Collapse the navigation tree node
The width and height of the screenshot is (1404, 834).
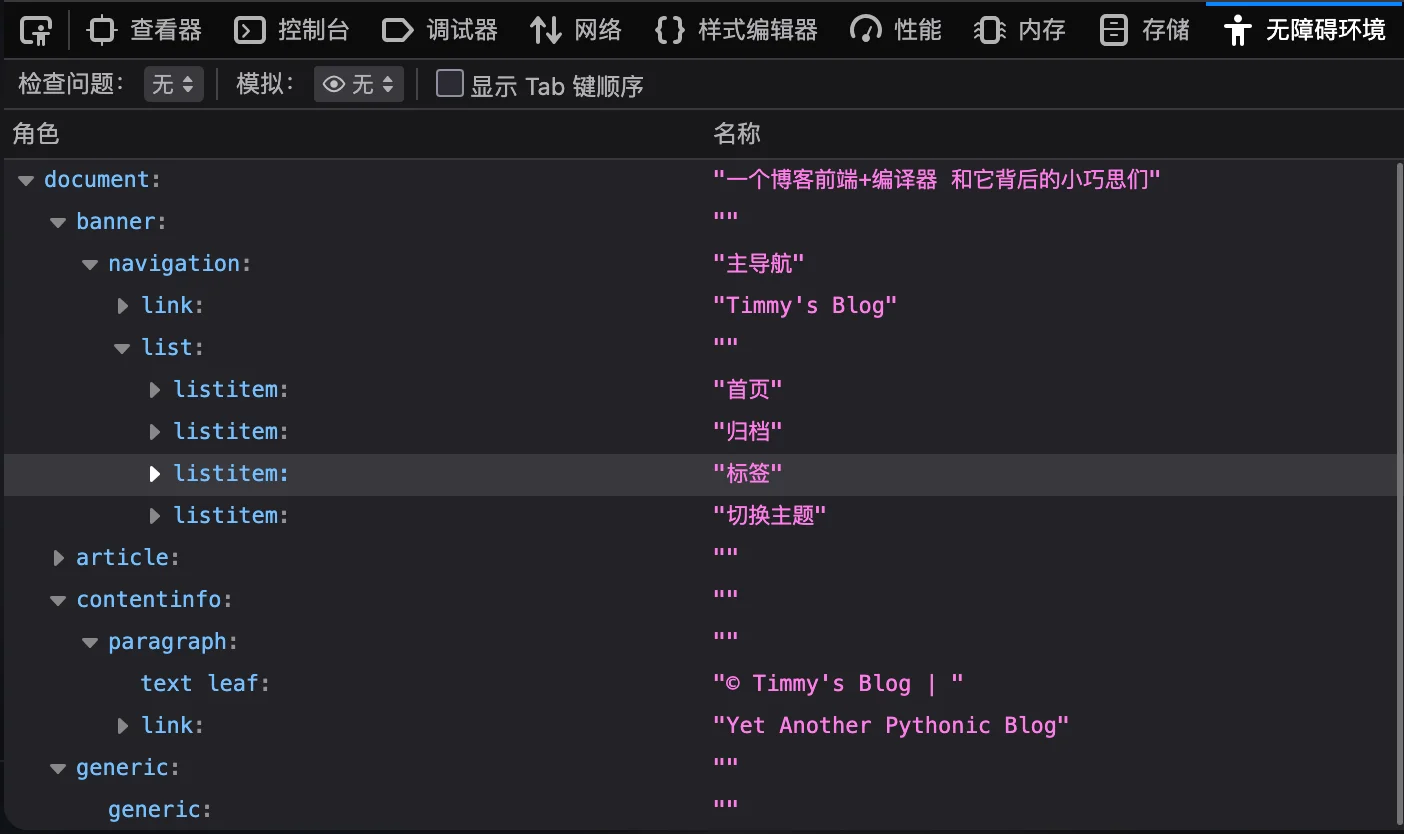point(90,264)
